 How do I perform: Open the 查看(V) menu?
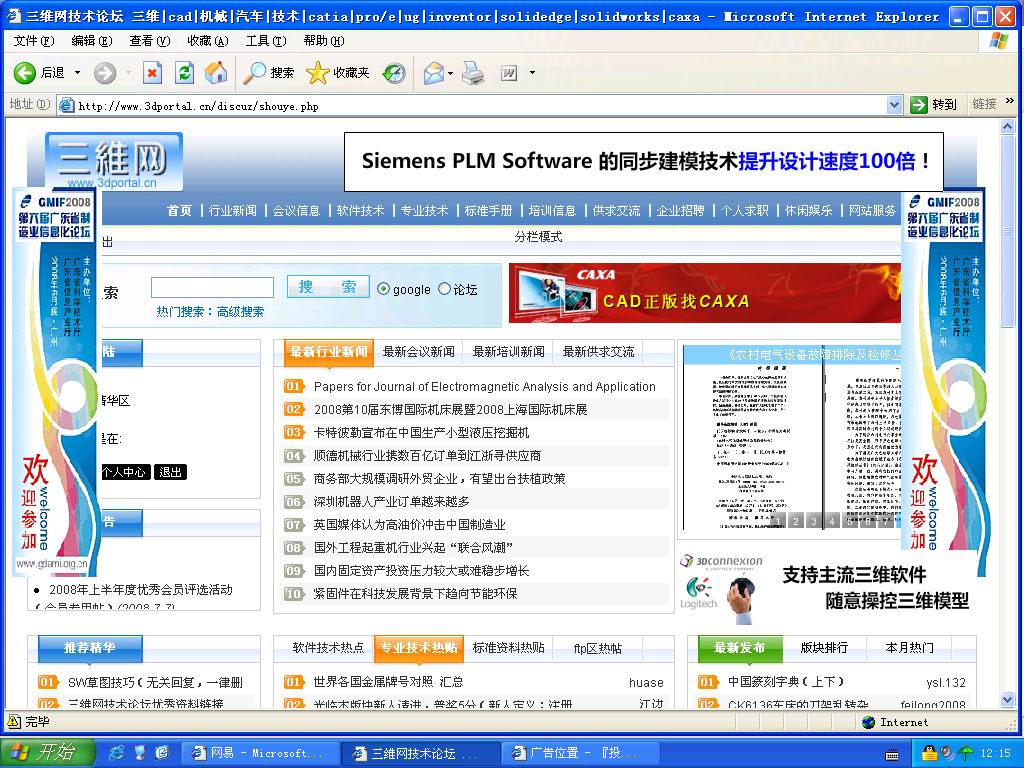point(150,40)
